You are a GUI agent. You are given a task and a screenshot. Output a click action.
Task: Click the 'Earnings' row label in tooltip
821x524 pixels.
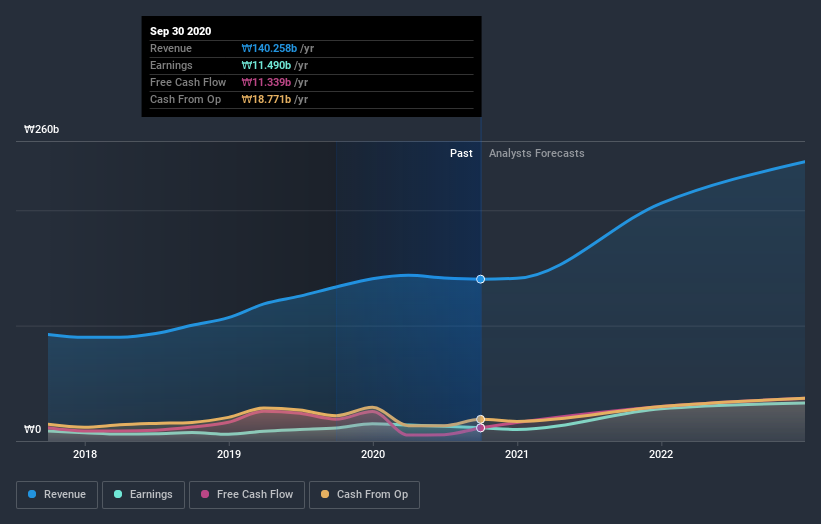coord(171,65)
